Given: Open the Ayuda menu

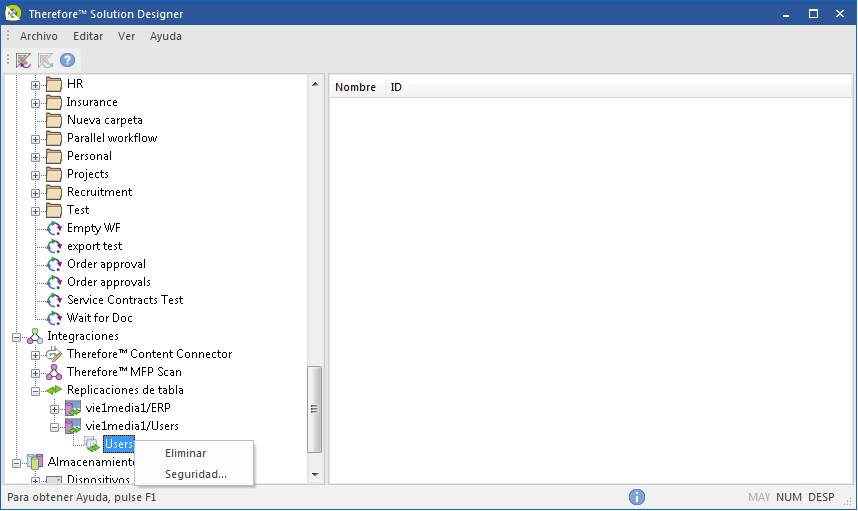Looking at the screenshot, I should [x=166, y=36].
